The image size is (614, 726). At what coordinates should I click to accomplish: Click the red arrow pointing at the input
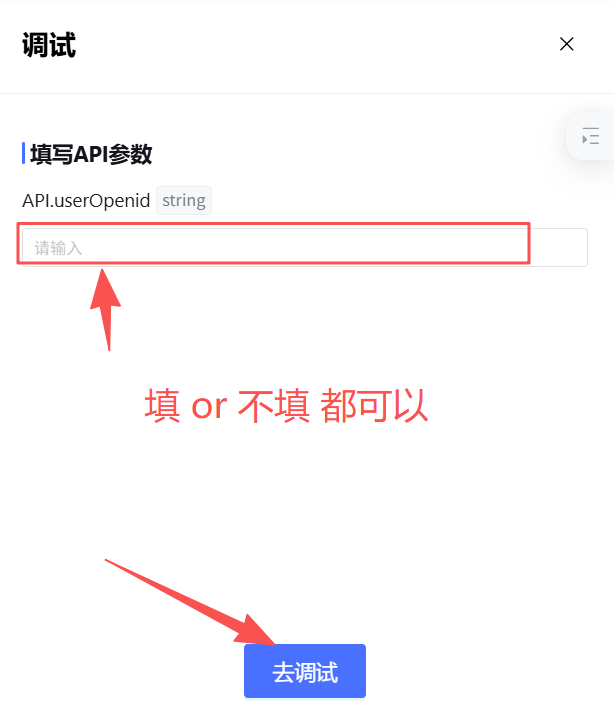click(106, 310)
